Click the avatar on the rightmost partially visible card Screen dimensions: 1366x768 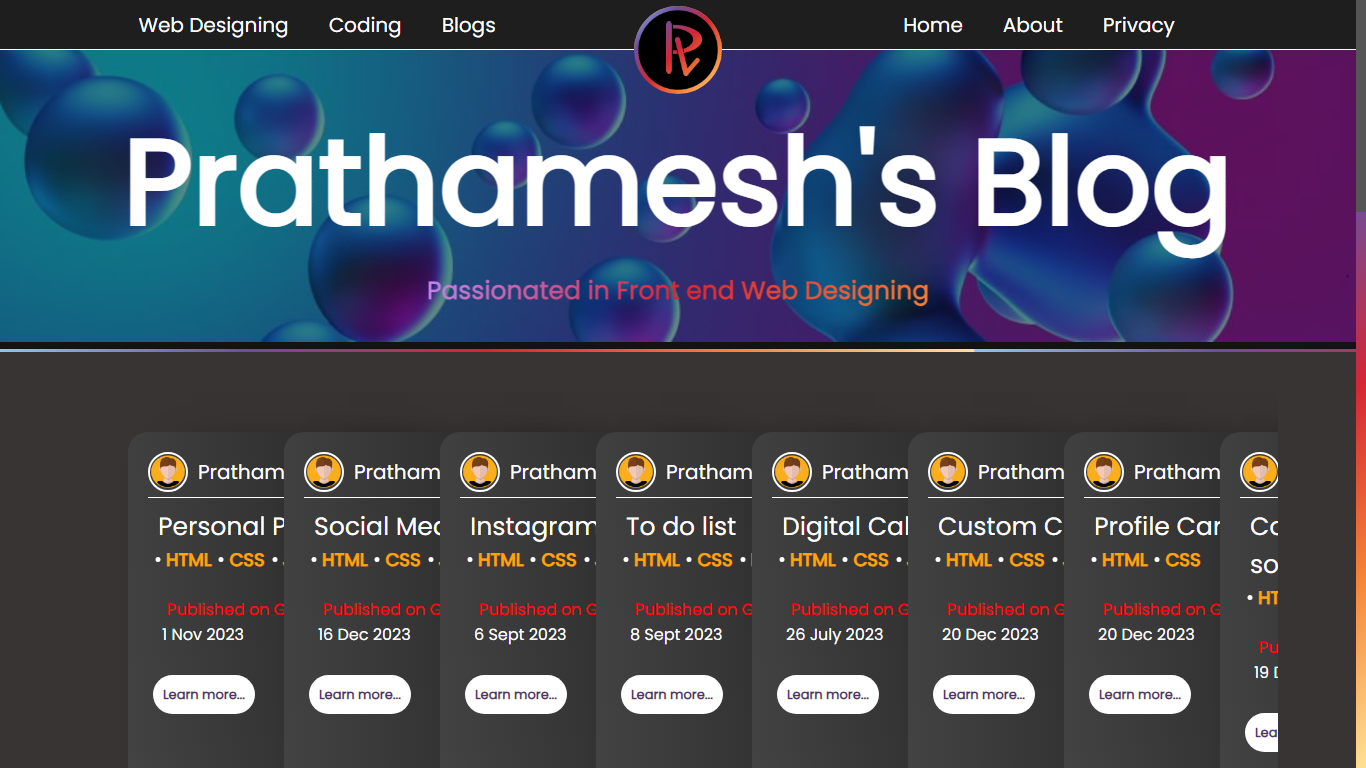point(1260,472)
